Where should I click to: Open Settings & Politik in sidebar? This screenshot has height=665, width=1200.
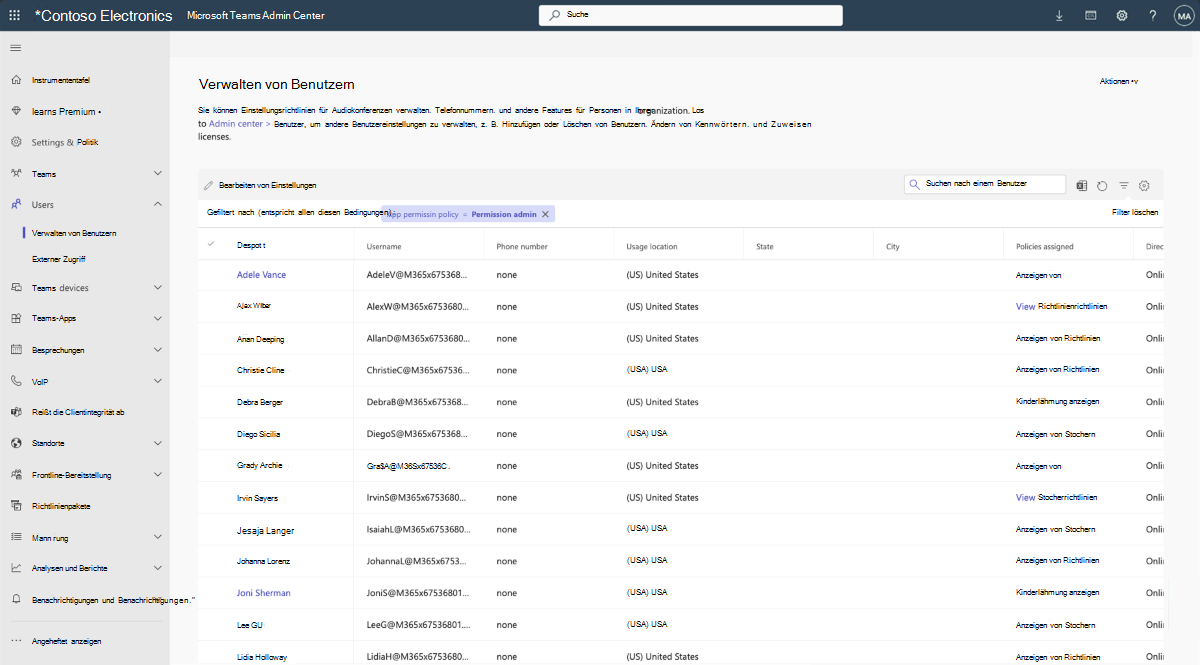coord(65,142)
